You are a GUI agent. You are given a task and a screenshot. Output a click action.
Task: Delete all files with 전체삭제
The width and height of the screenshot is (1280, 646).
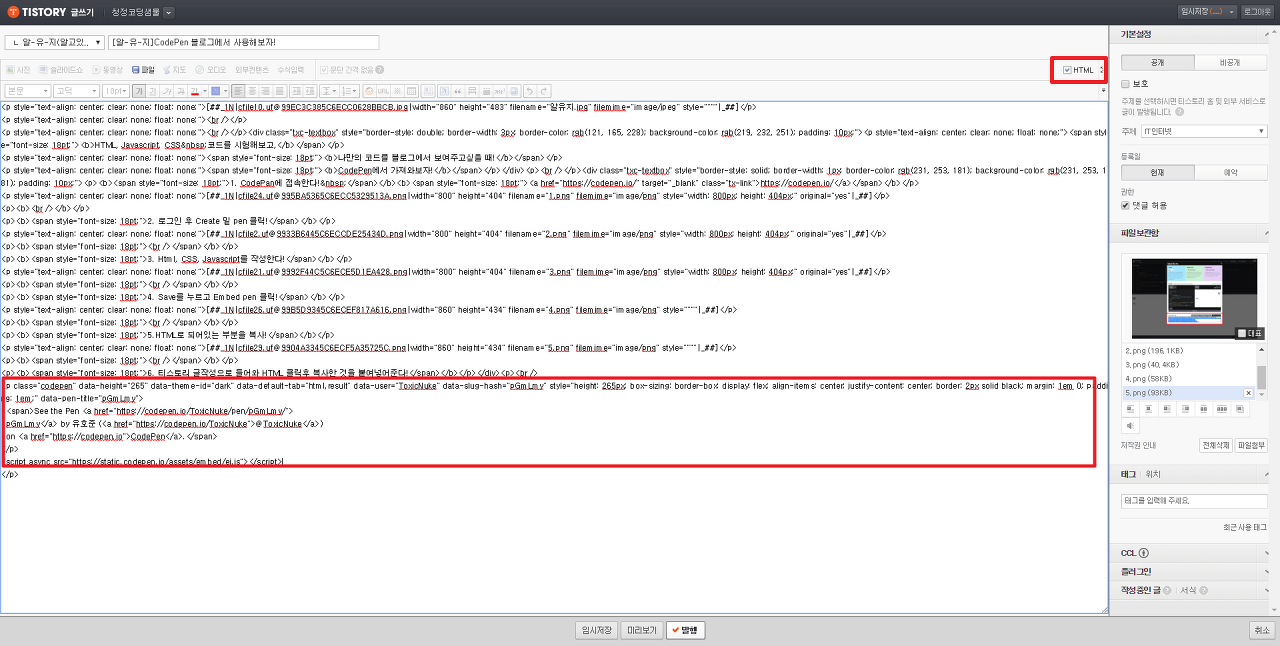[1216, 445]
